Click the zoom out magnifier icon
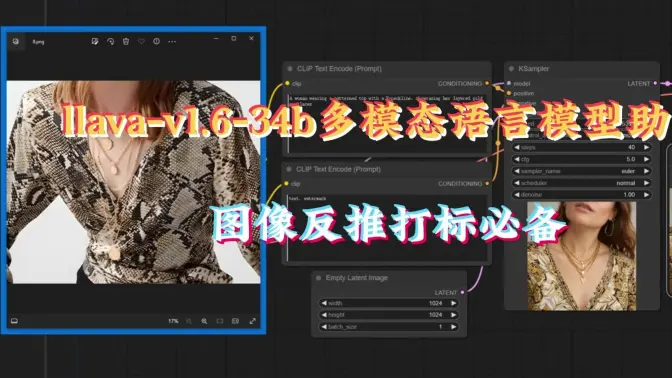Screen dimensions: 672x378 tap(189, 321)
